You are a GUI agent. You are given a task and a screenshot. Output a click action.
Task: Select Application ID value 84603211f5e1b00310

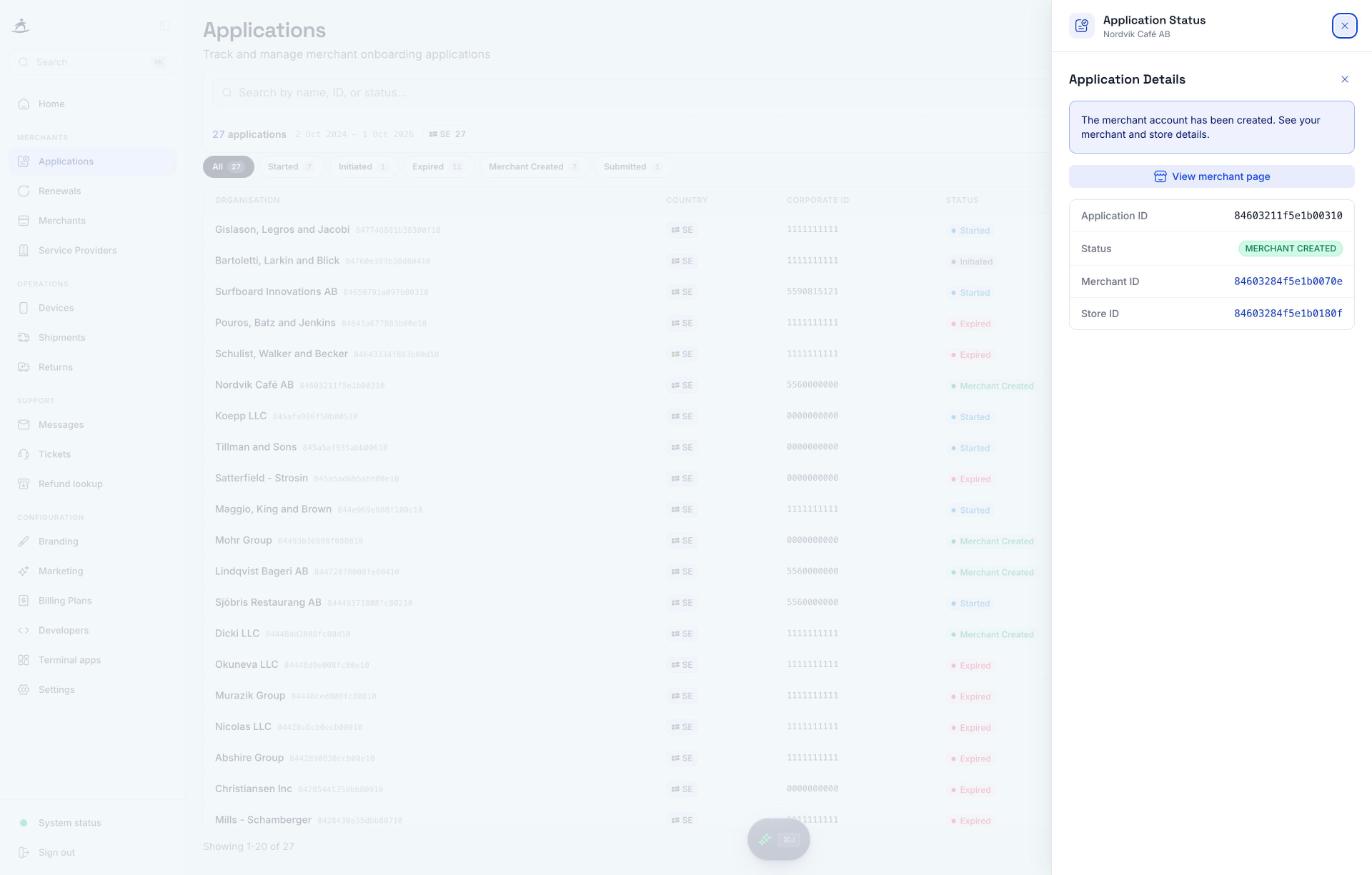[1288, 216]
